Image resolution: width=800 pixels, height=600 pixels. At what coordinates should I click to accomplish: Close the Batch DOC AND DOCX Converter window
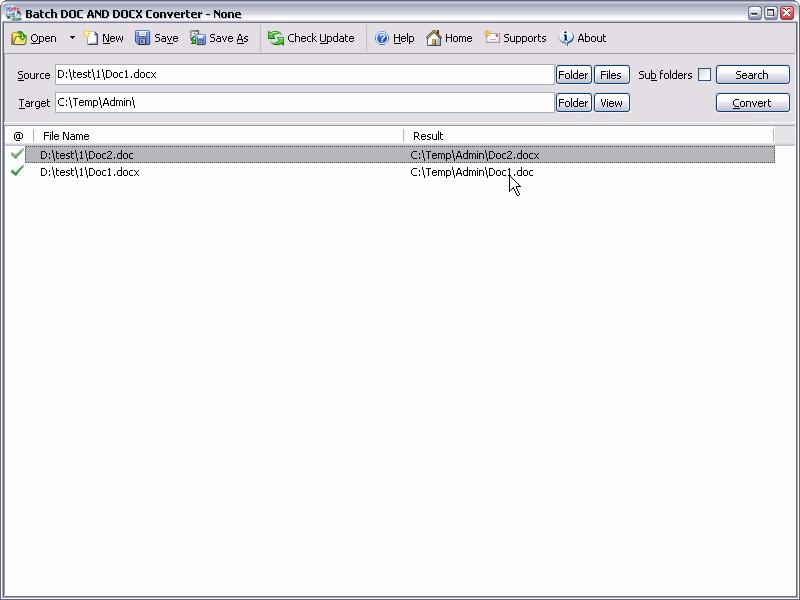787,13
